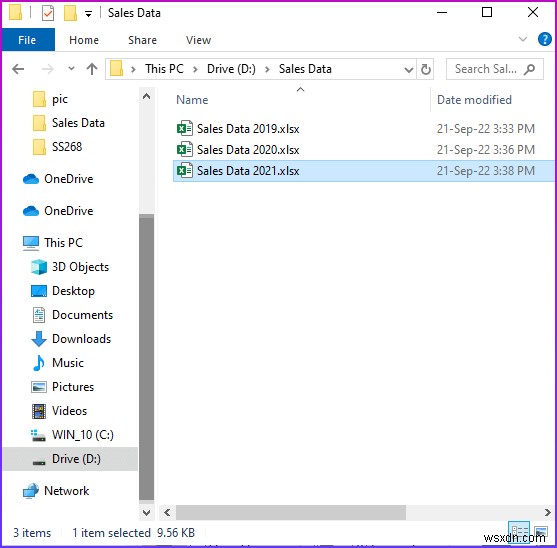Expand the ribbon with the chevron

pos(523,39)
